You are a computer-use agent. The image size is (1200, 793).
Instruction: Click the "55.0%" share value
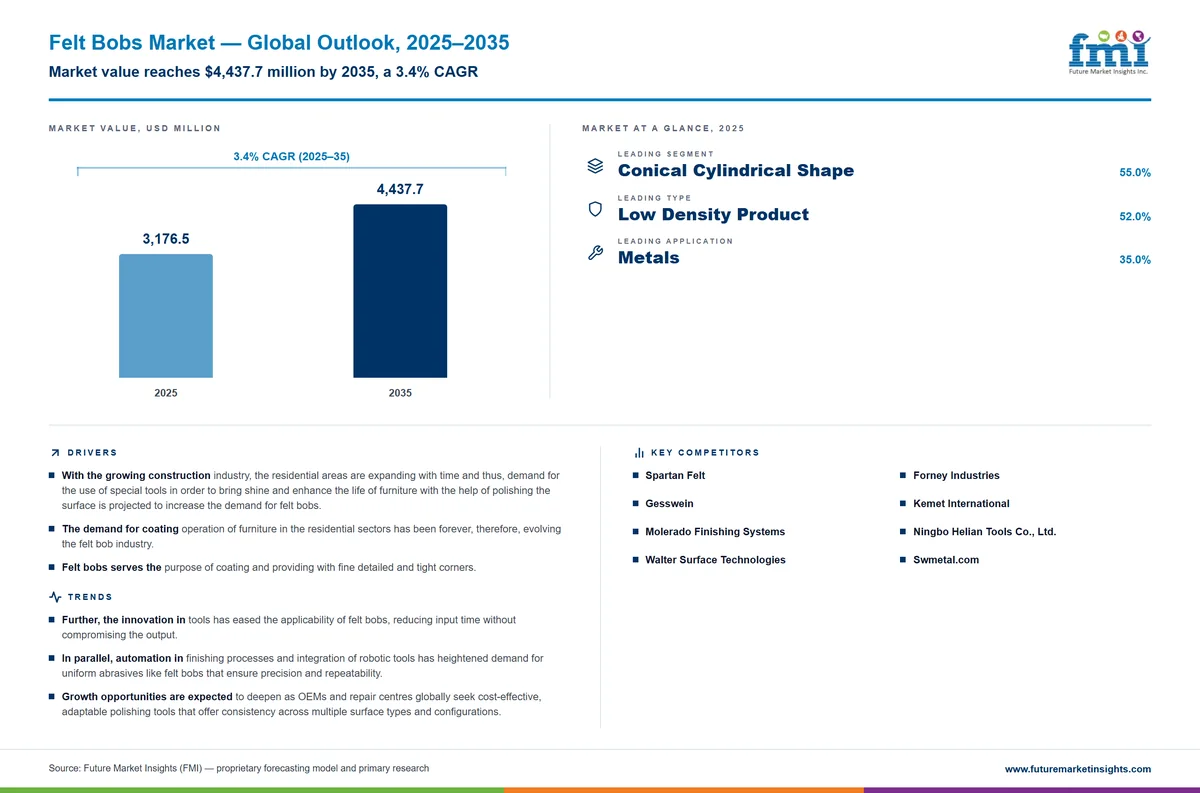coord(1135,173)
